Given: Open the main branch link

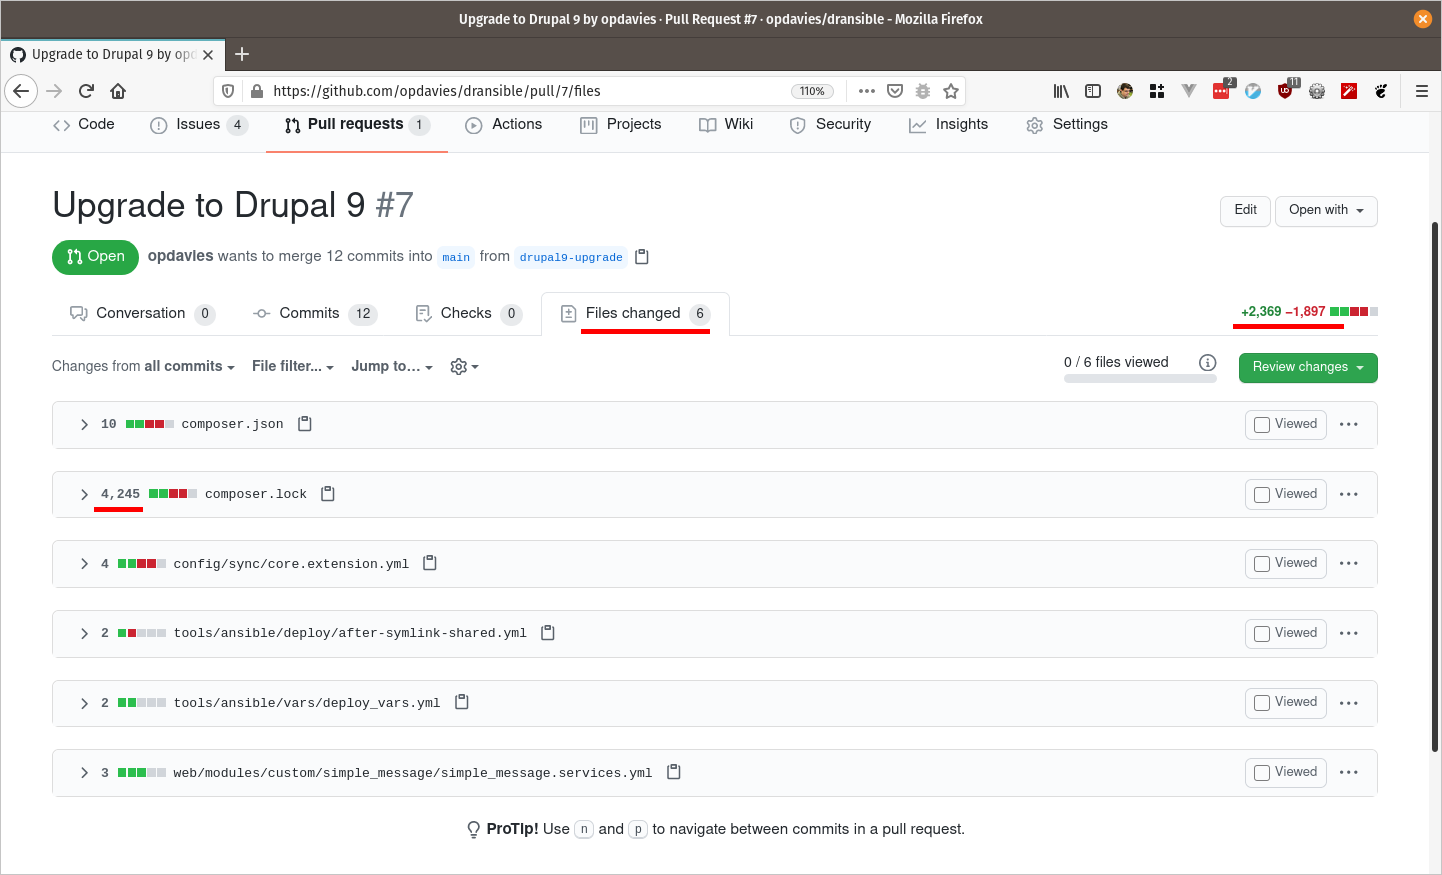Looking at the screenshot, I should pyautogui.click(x=456, y=257).
